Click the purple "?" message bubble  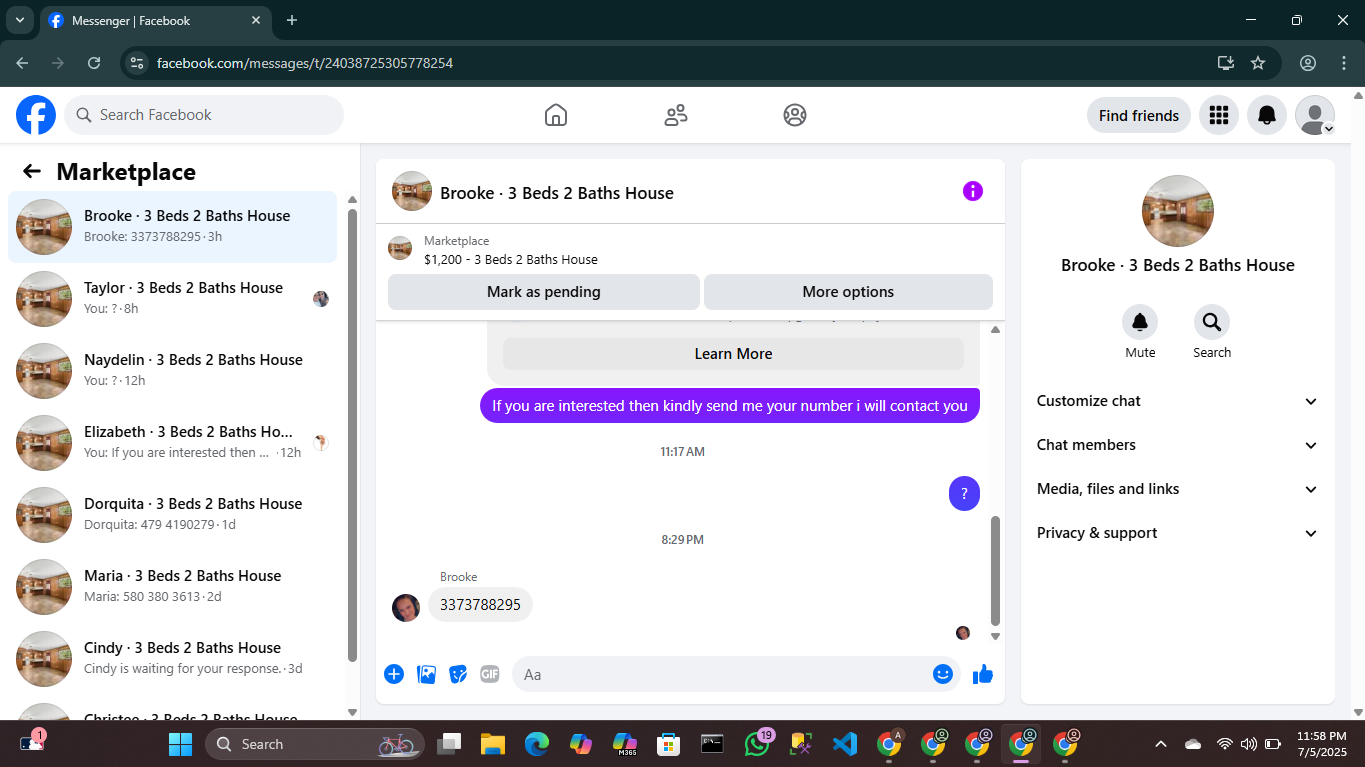(x=964, y=493)
